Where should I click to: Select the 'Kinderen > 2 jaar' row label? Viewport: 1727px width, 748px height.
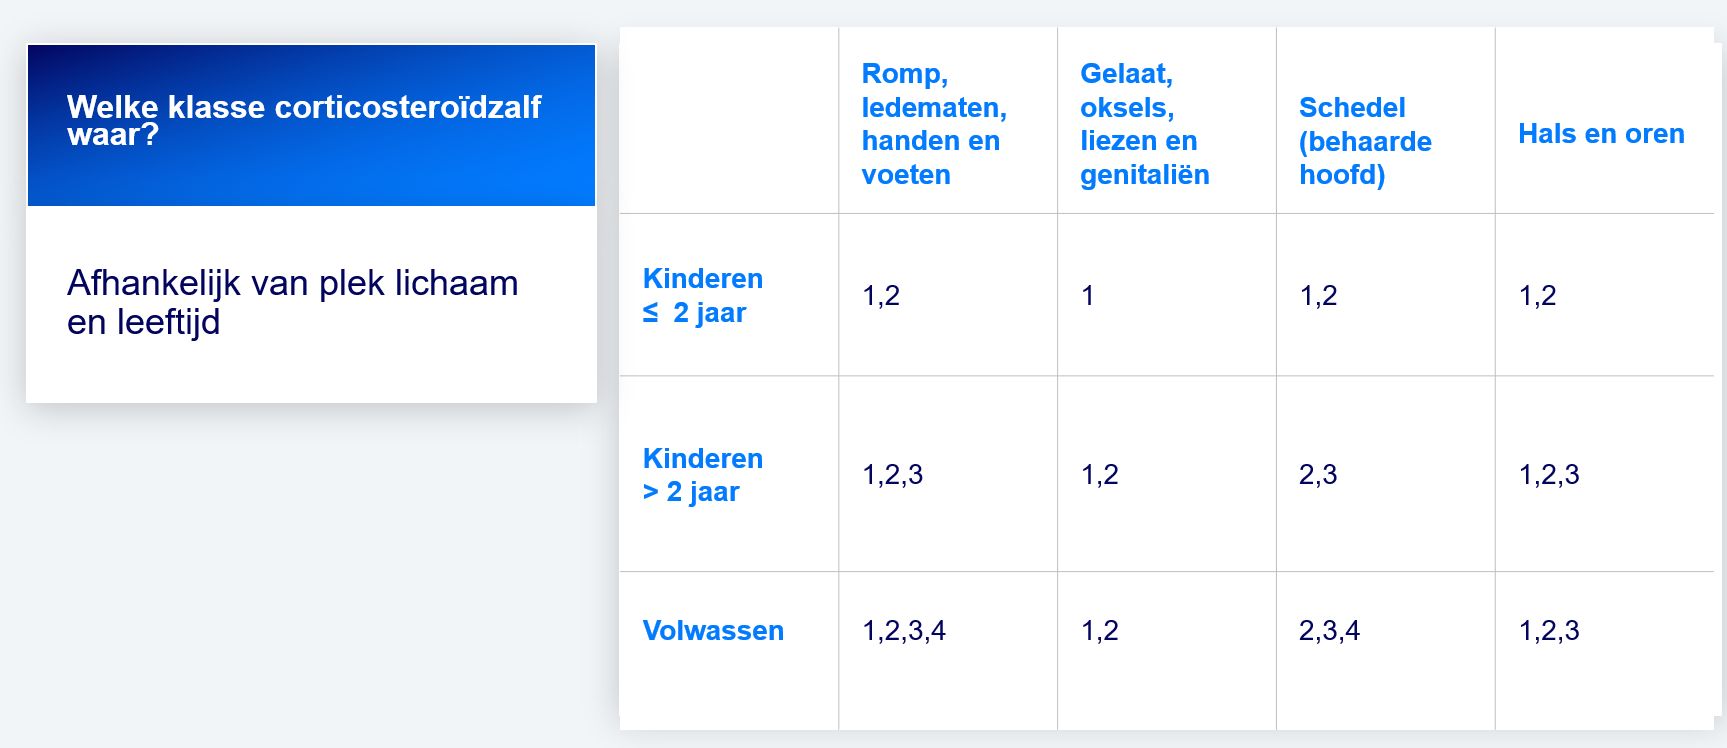[x=702, y=475]
